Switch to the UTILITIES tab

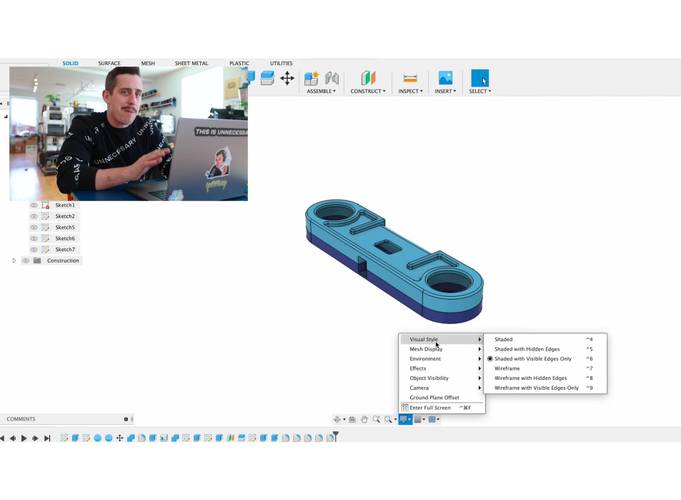click(281, 63)
